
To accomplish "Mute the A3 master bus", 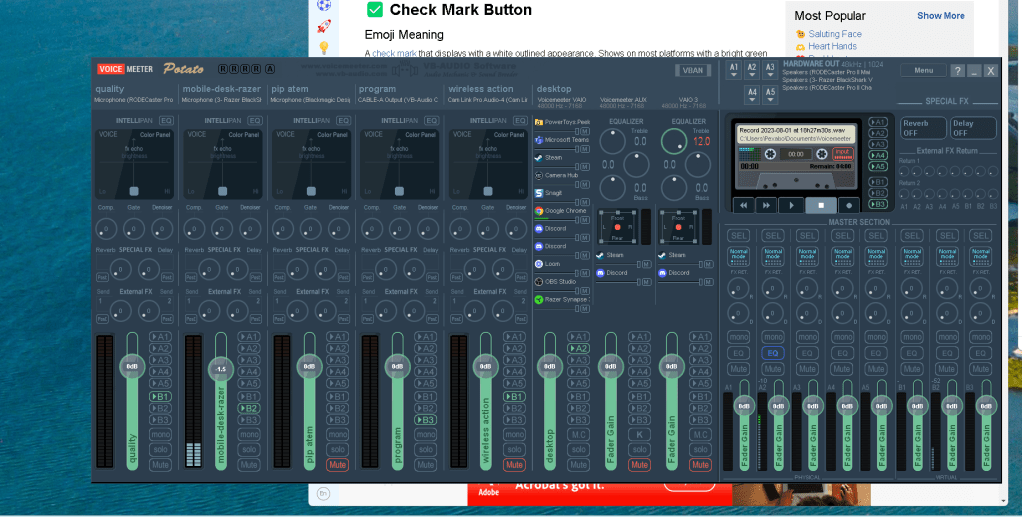I will [808, 369].
